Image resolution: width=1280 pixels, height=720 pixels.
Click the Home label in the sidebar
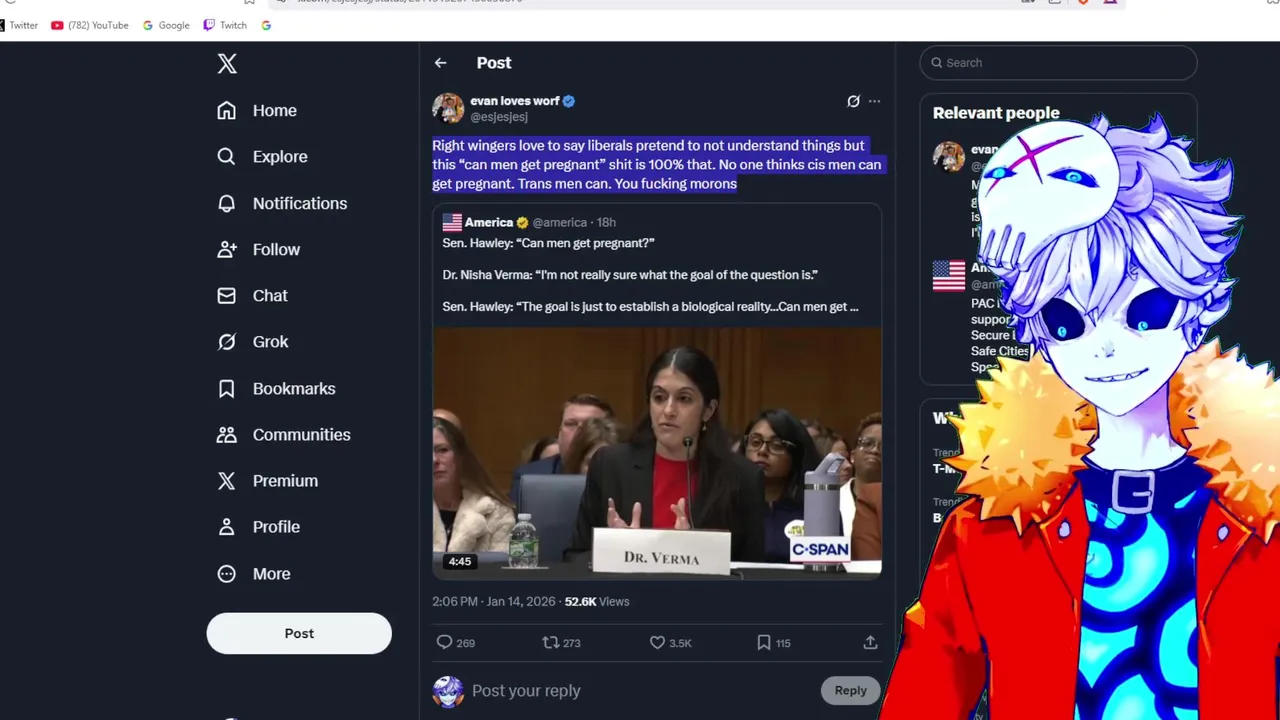point(275,111)
